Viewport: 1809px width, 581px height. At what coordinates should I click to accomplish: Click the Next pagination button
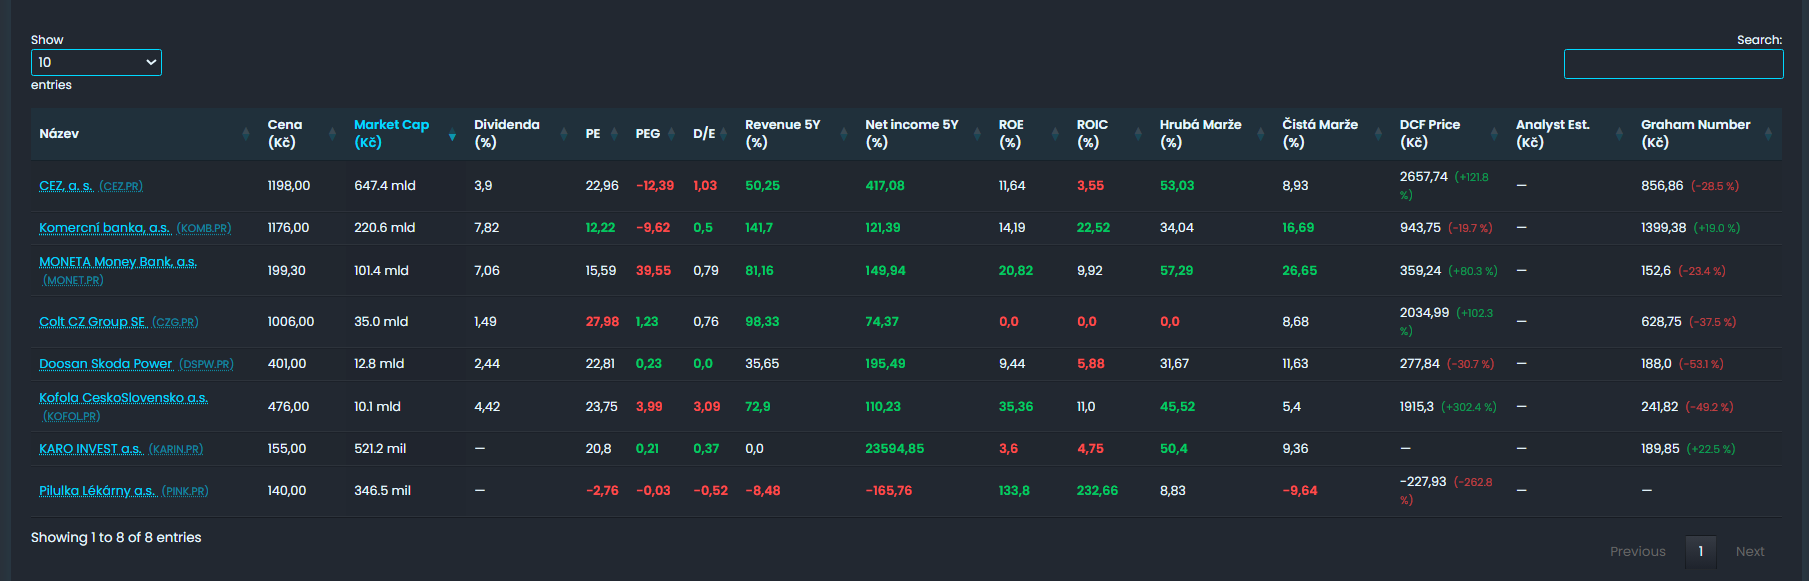coord(1750,551)
